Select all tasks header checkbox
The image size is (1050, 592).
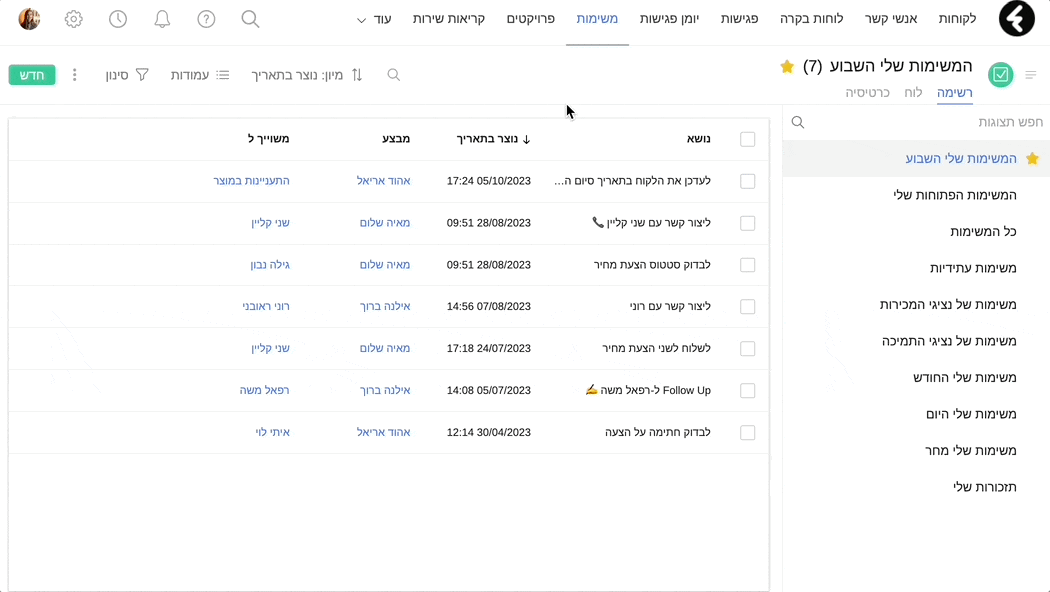[747, 139]
